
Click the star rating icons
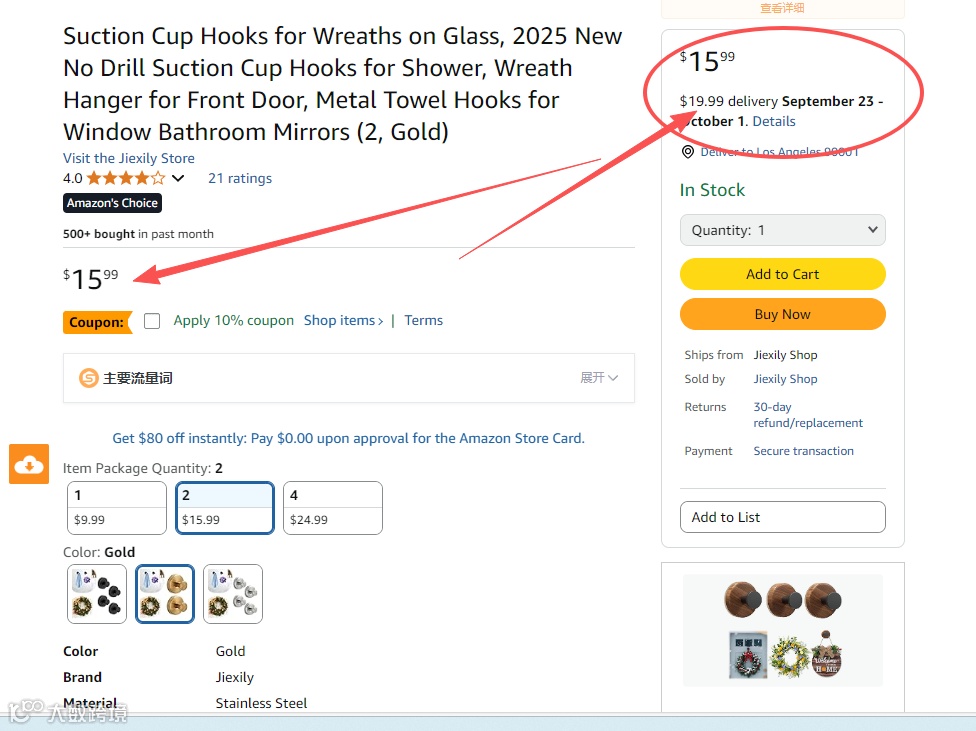tap(126, 179)
